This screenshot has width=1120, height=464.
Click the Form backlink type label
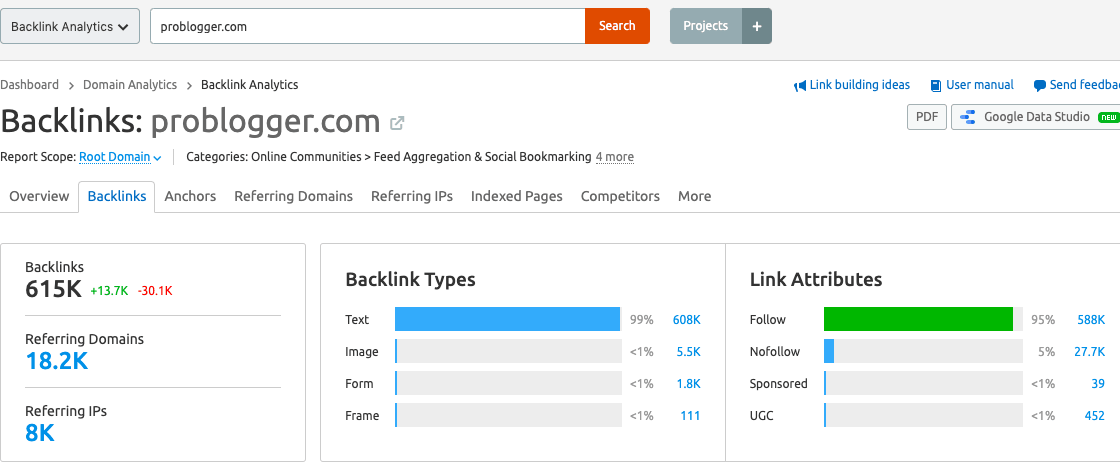tap(359, 384)
